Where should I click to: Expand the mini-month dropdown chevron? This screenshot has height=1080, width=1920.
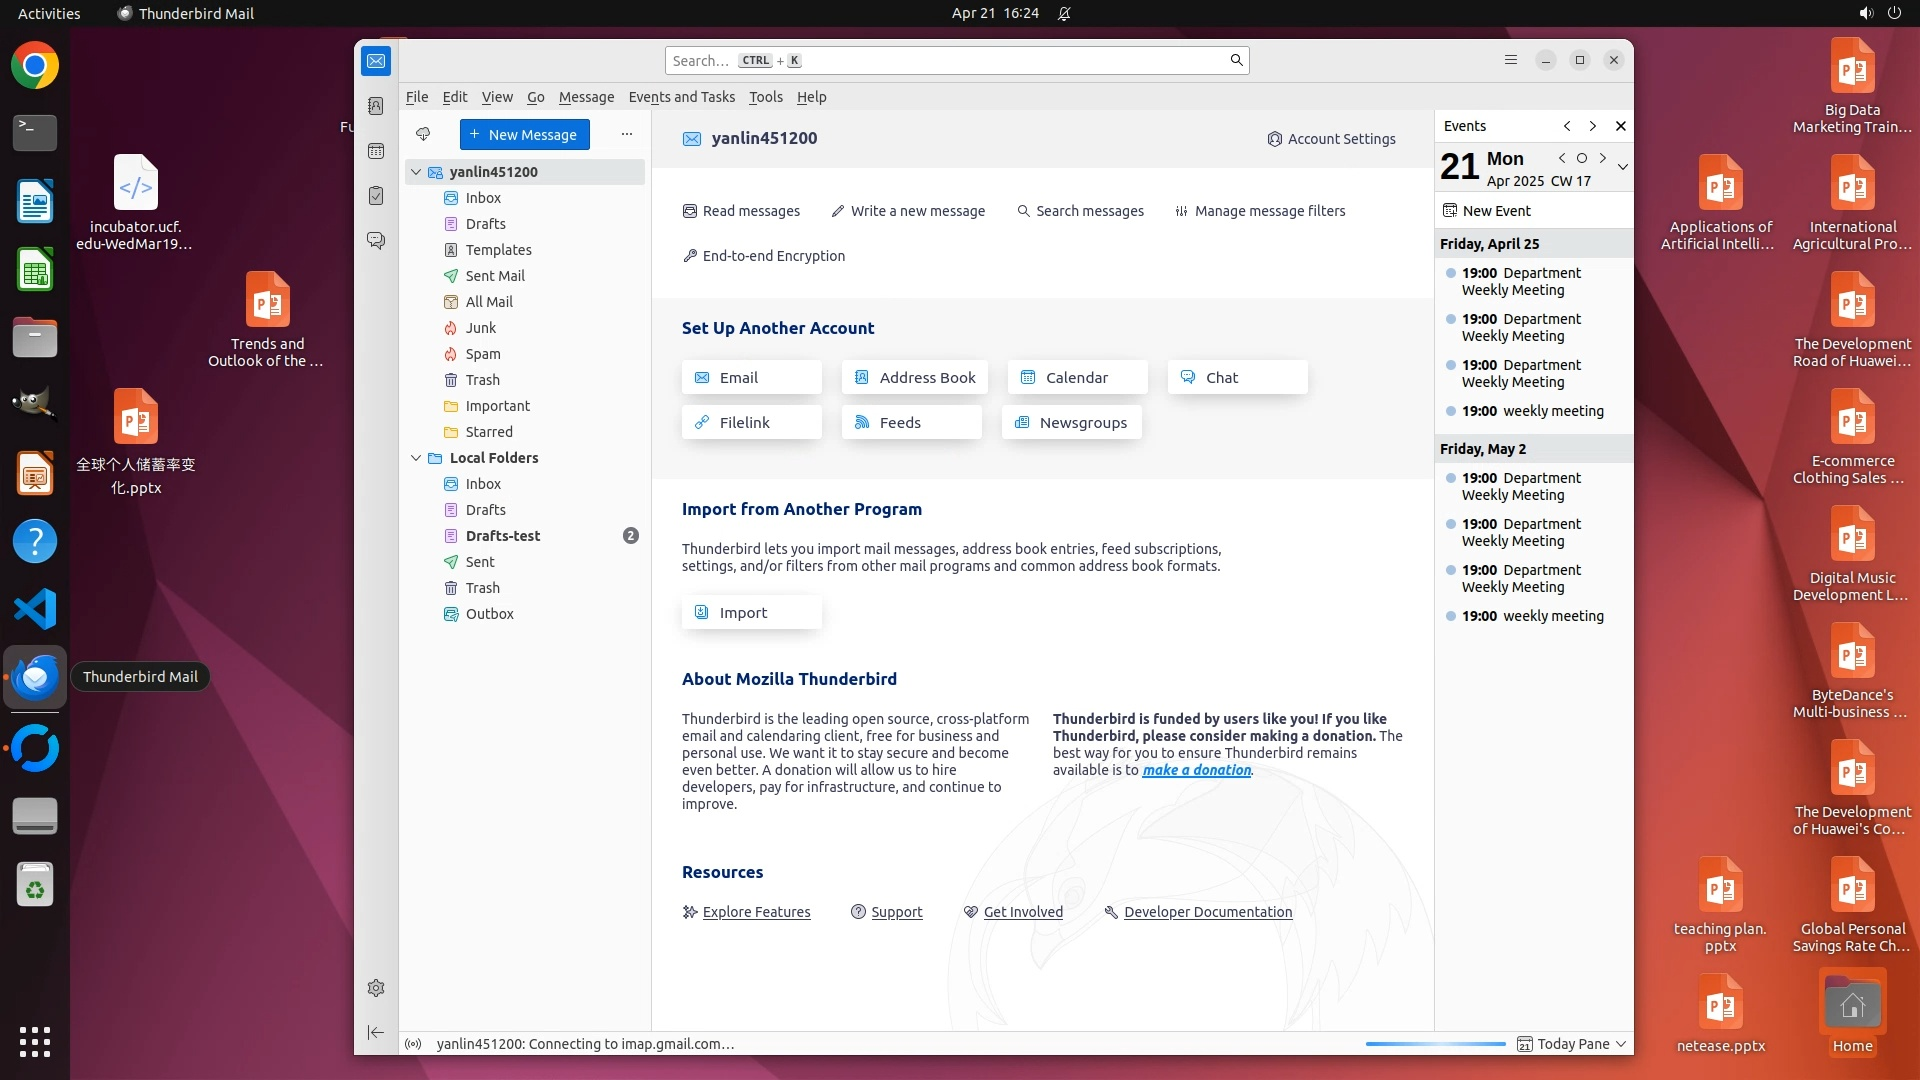[1622, 167]
